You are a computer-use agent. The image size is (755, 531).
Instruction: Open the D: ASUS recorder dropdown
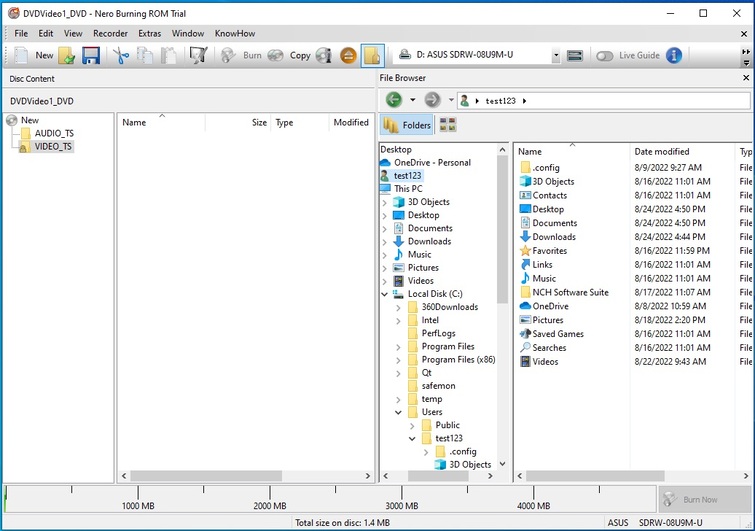[x=556, y=55]
